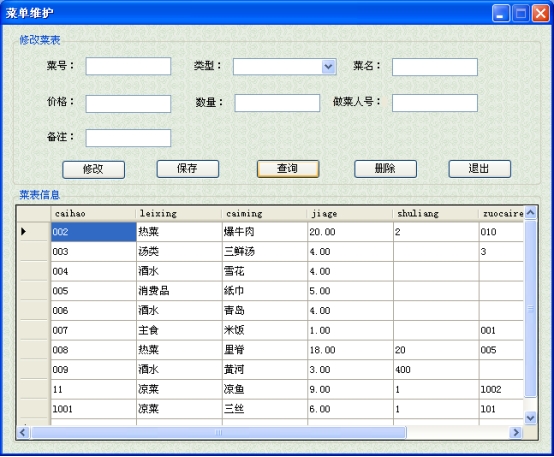This screenshot has height=457, width=554.
Task: Select caihao cell 1001
Action: (94, 409)
